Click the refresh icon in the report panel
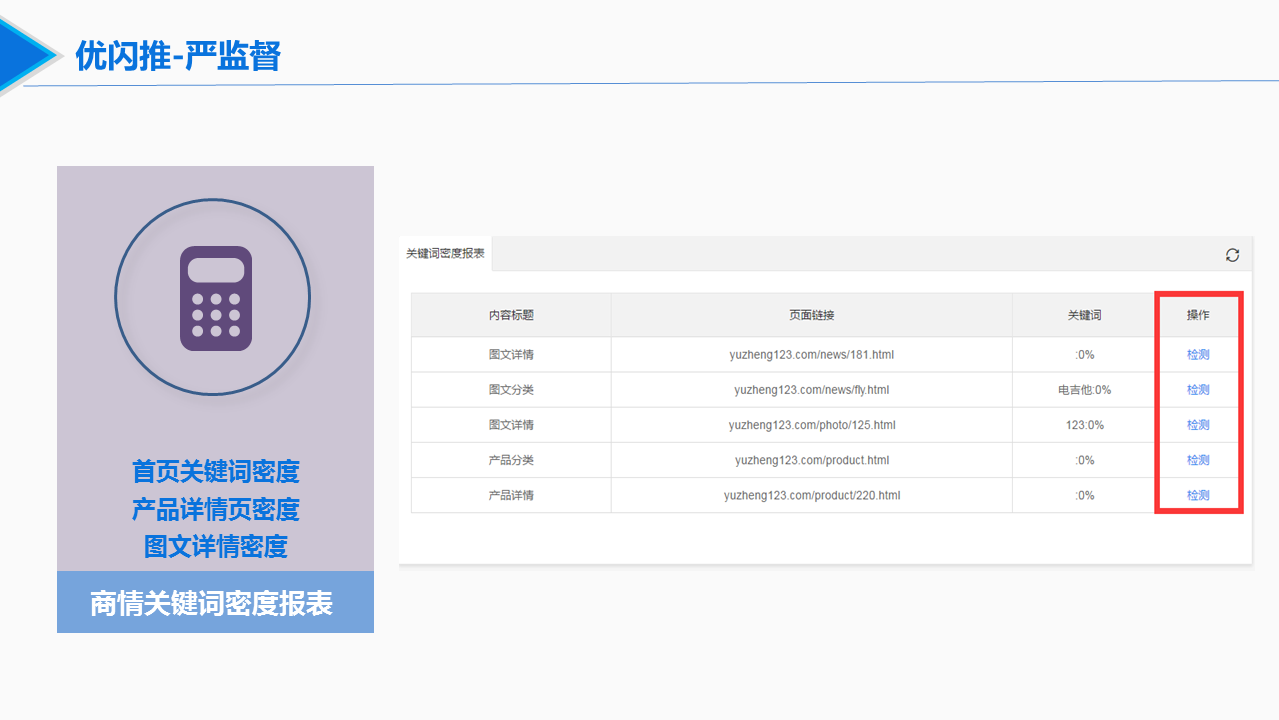This screenshot has height=720, width=1279. [x=1232, y=255]
